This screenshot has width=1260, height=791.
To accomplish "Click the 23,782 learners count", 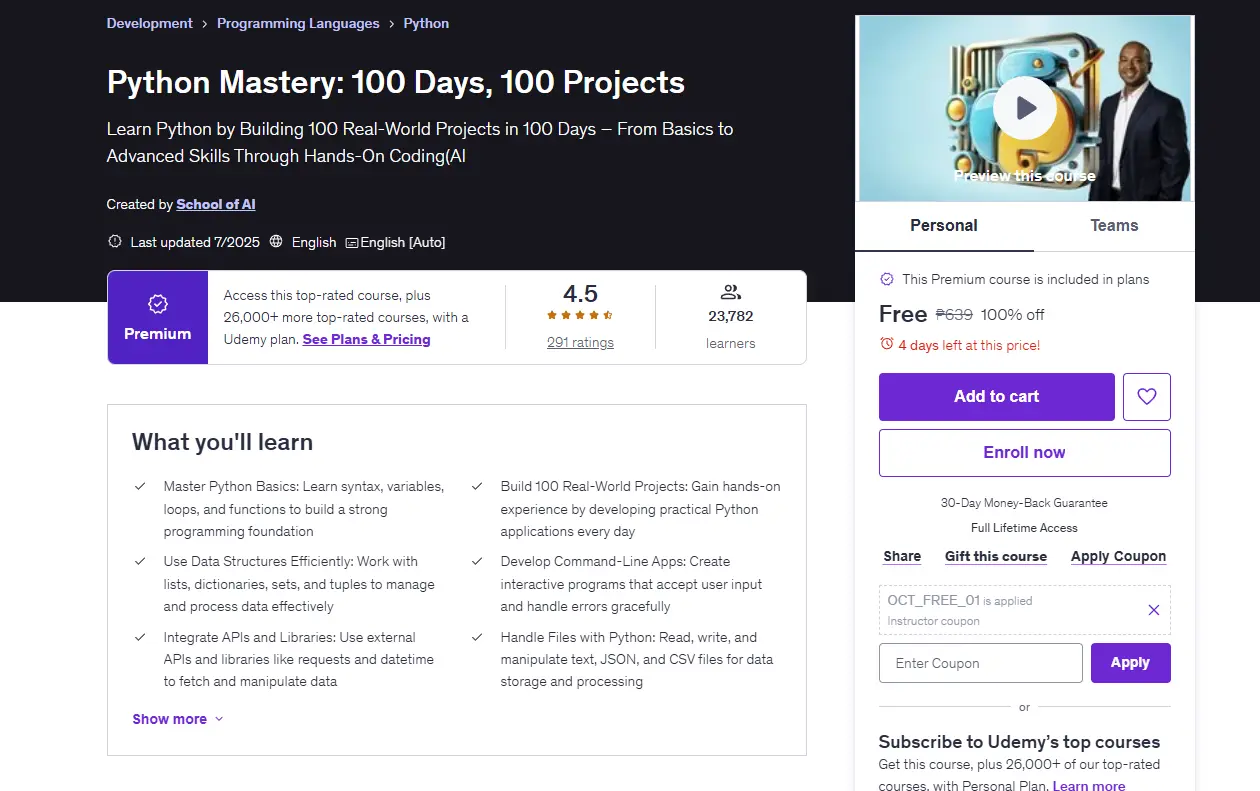I will 730,316.
